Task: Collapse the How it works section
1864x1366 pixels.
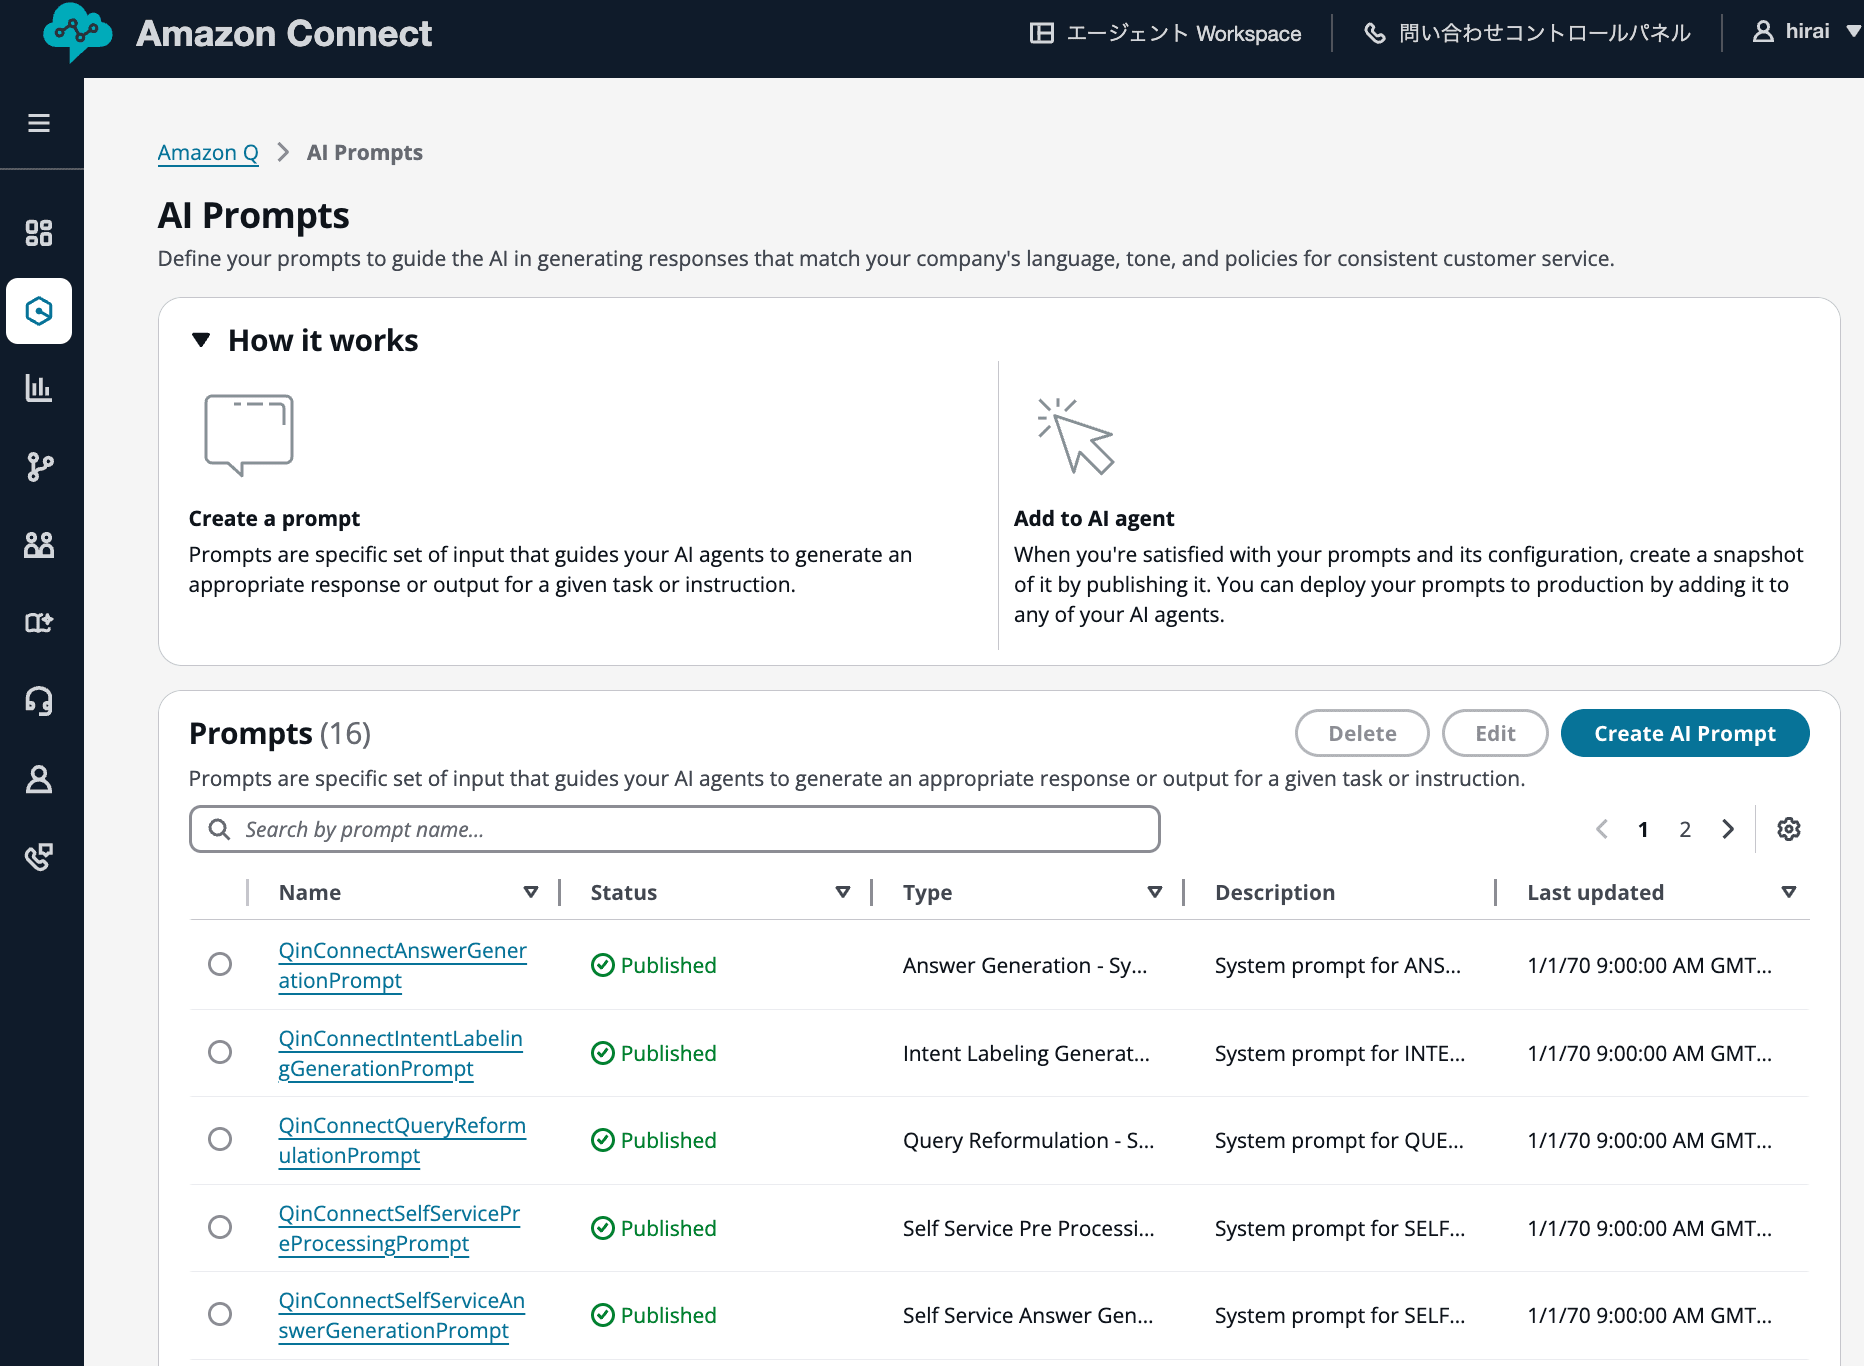Action: [x=201, y=340]
